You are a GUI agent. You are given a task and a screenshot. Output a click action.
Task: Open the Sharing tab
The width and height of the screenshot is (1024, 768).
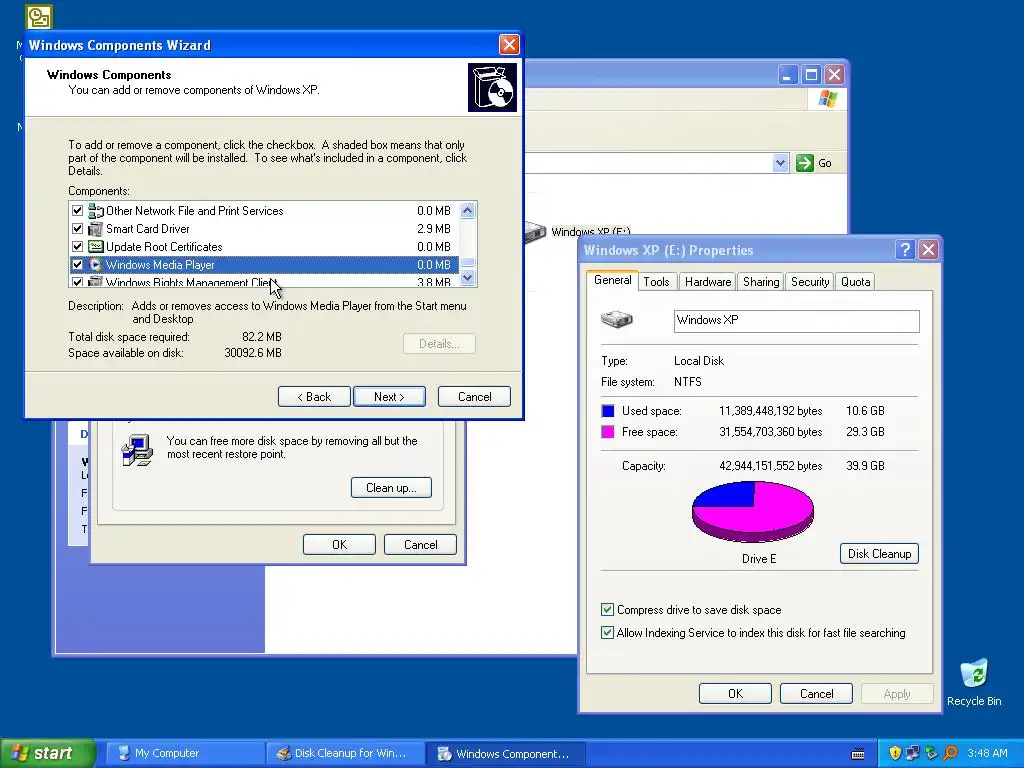pos(761,281)
